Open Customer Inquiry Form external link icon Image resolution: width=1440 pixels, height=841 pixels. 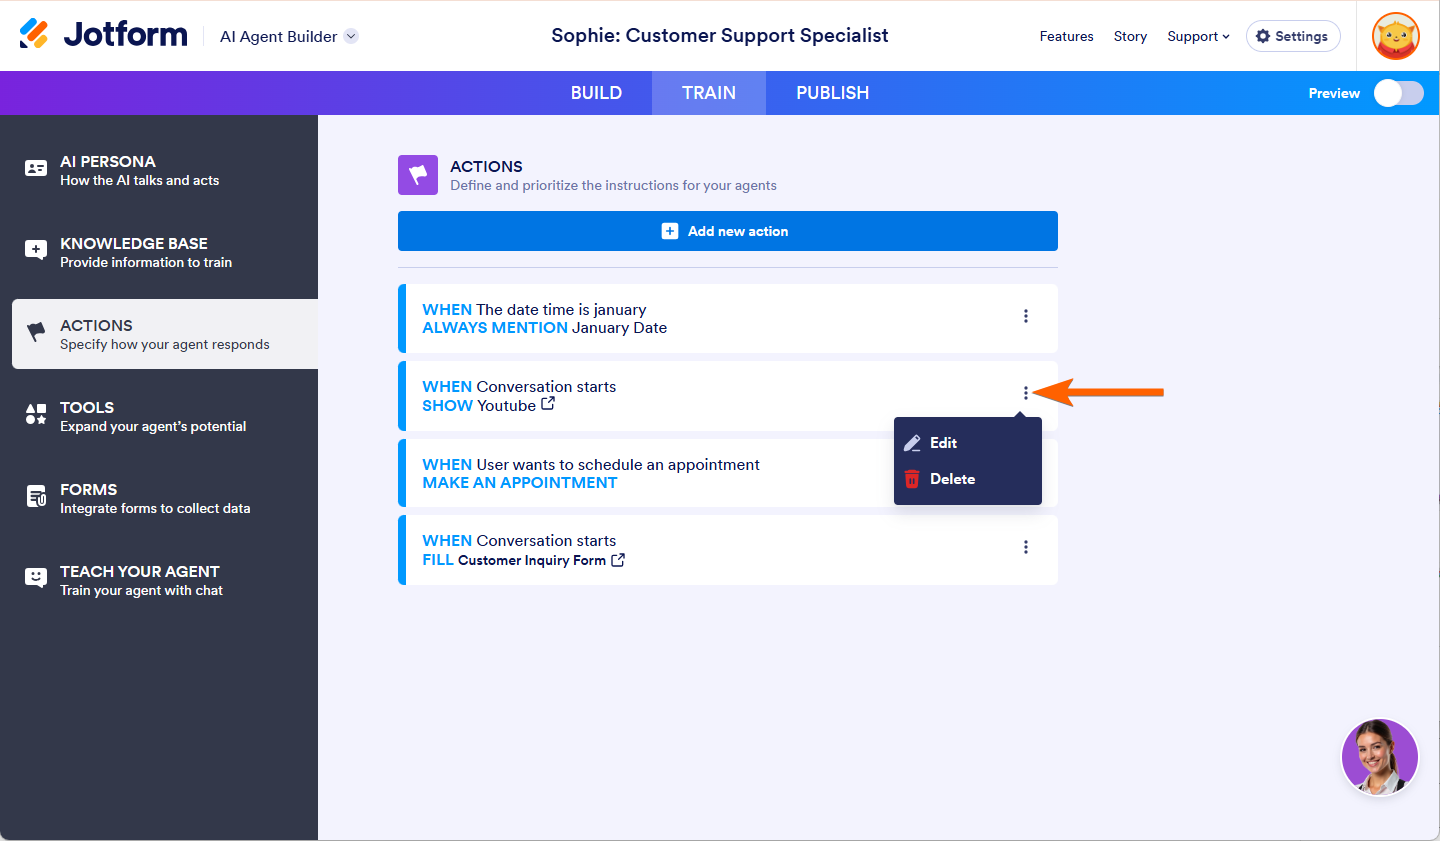pyautogui.click(x=618, y=560)
